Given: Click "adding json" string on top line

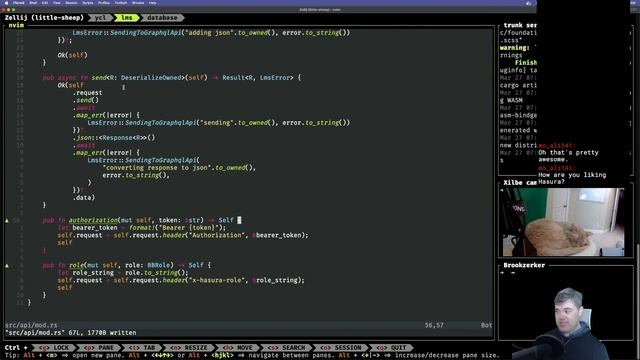Looking at the screenshot, I should coord(208,32).
